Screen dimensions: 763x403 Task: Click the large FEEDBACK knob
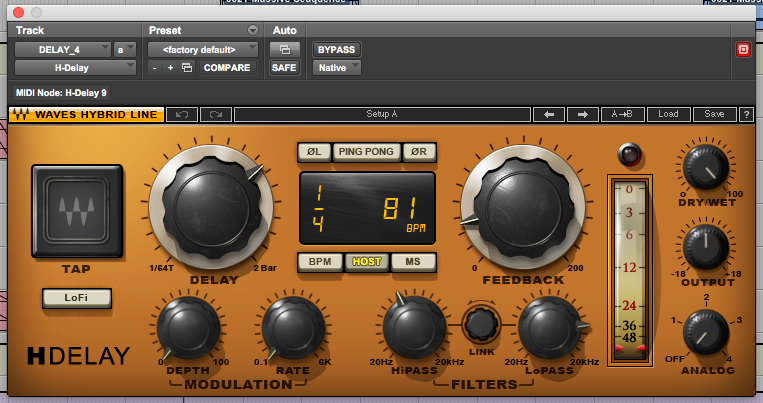(524, 208)
